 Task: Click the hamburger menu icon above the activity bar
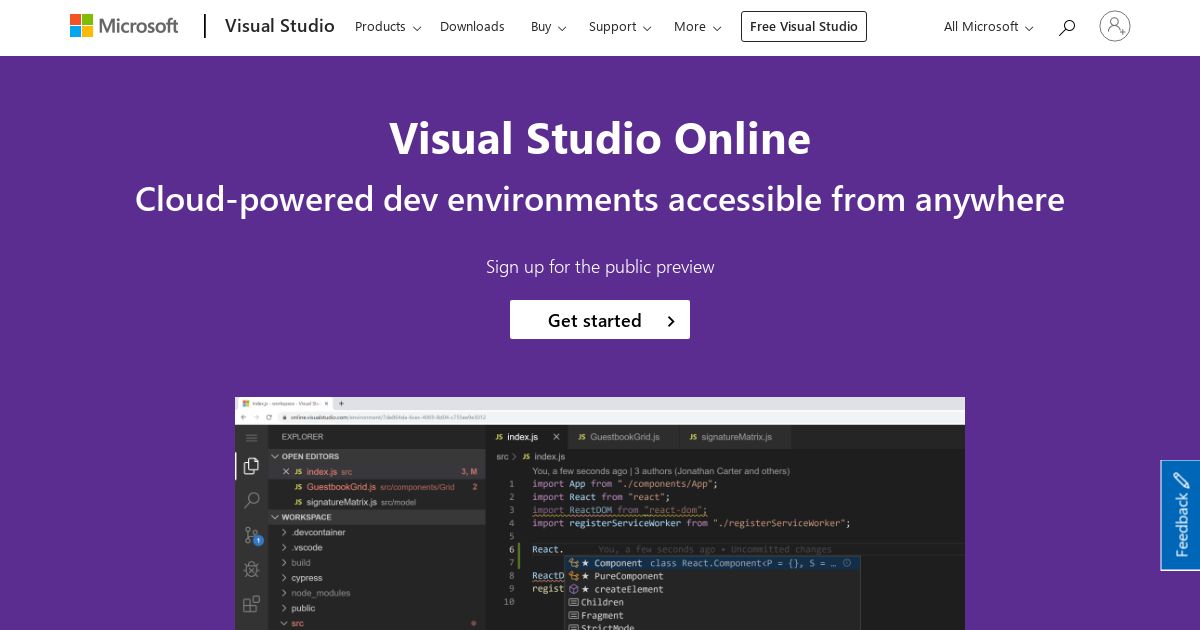coord(251,437)
